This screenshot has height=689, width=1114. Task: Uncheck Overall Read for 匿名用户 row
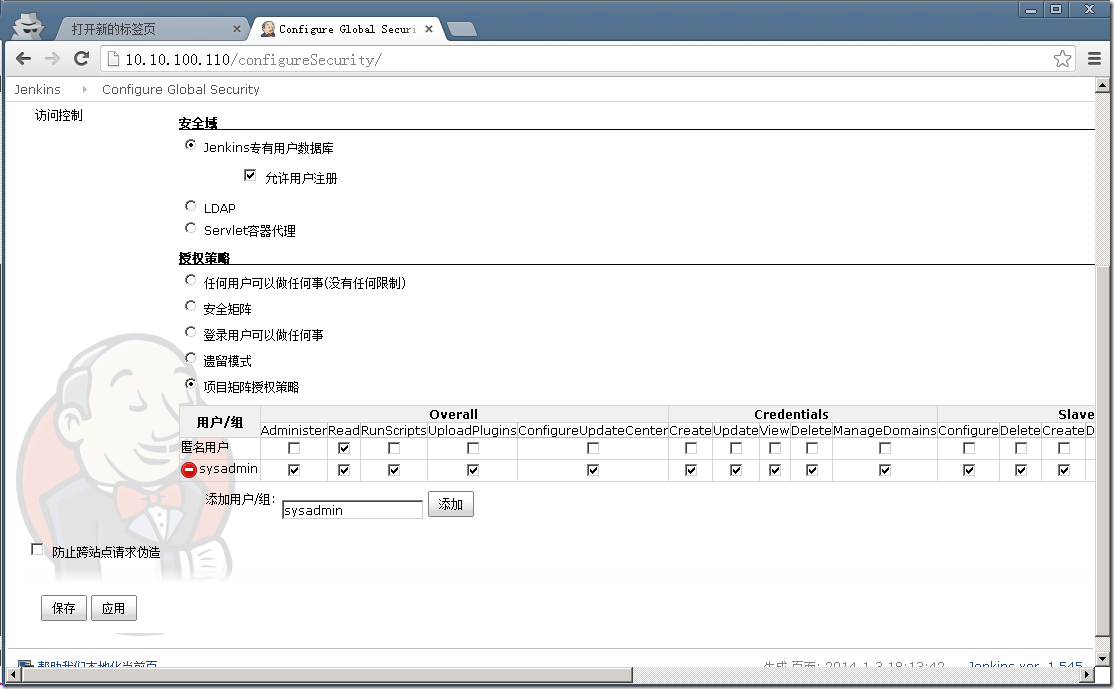pyautogui.click(x=344, y=448)
